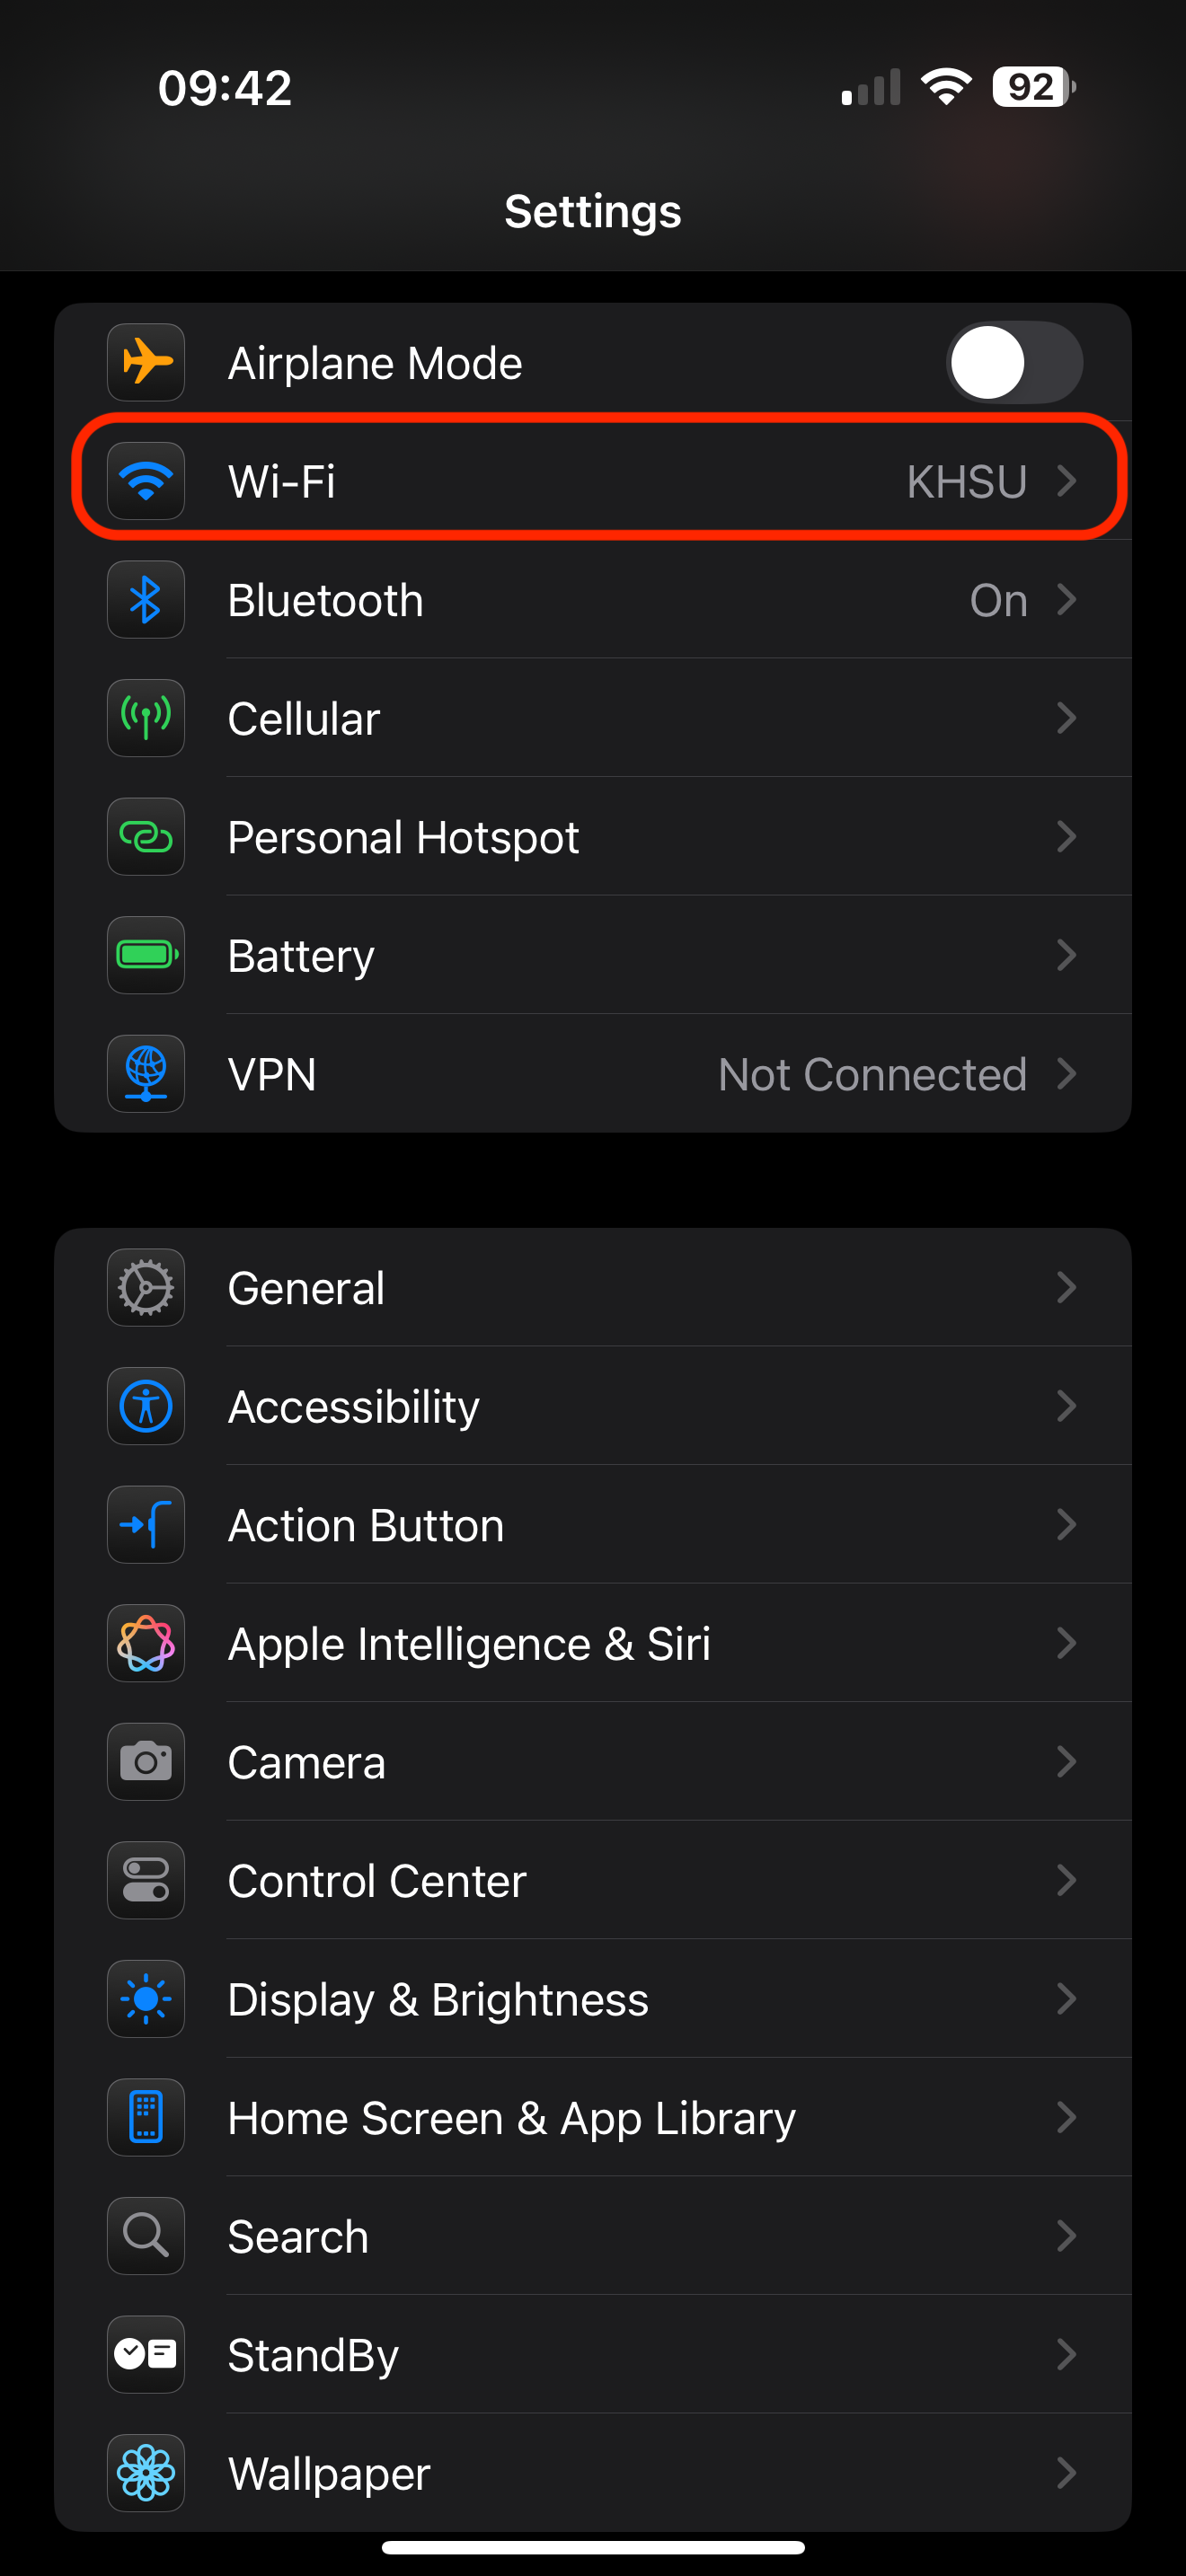Tap the VPN globe icon
Viewport: 1186px width, 2576px height.
(x=146, y=1074)
